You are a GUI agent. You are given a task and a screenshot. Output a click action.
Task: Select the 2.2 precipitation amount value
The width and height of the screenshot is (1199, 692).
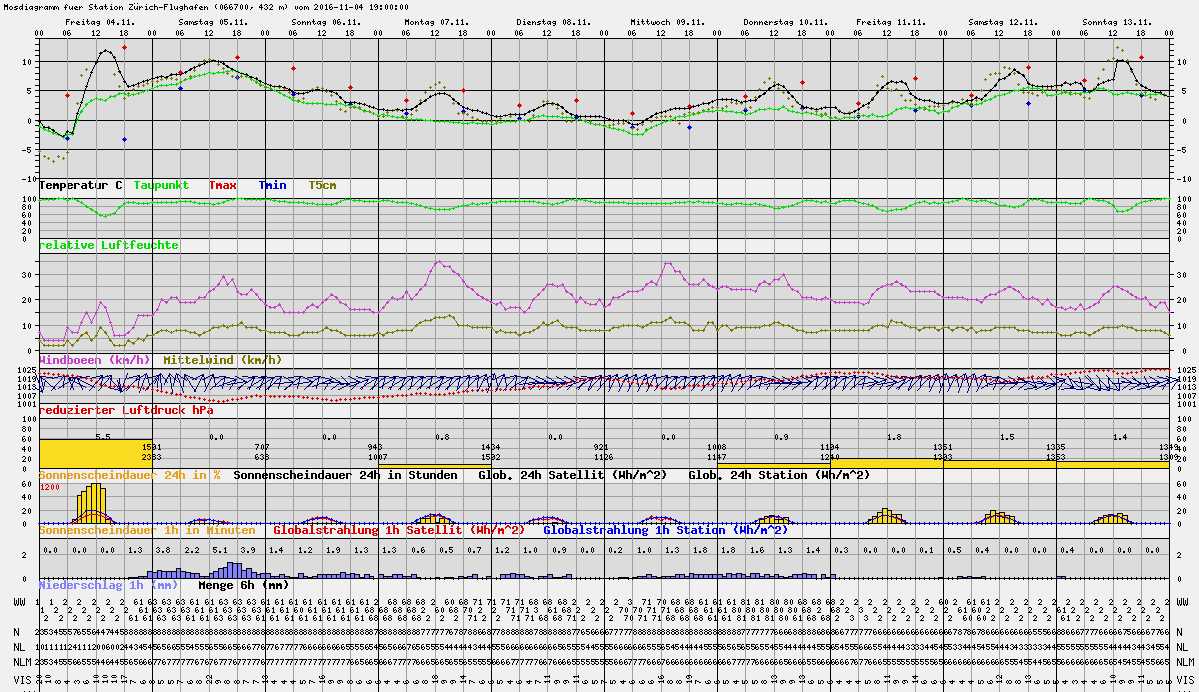point(192,550)
